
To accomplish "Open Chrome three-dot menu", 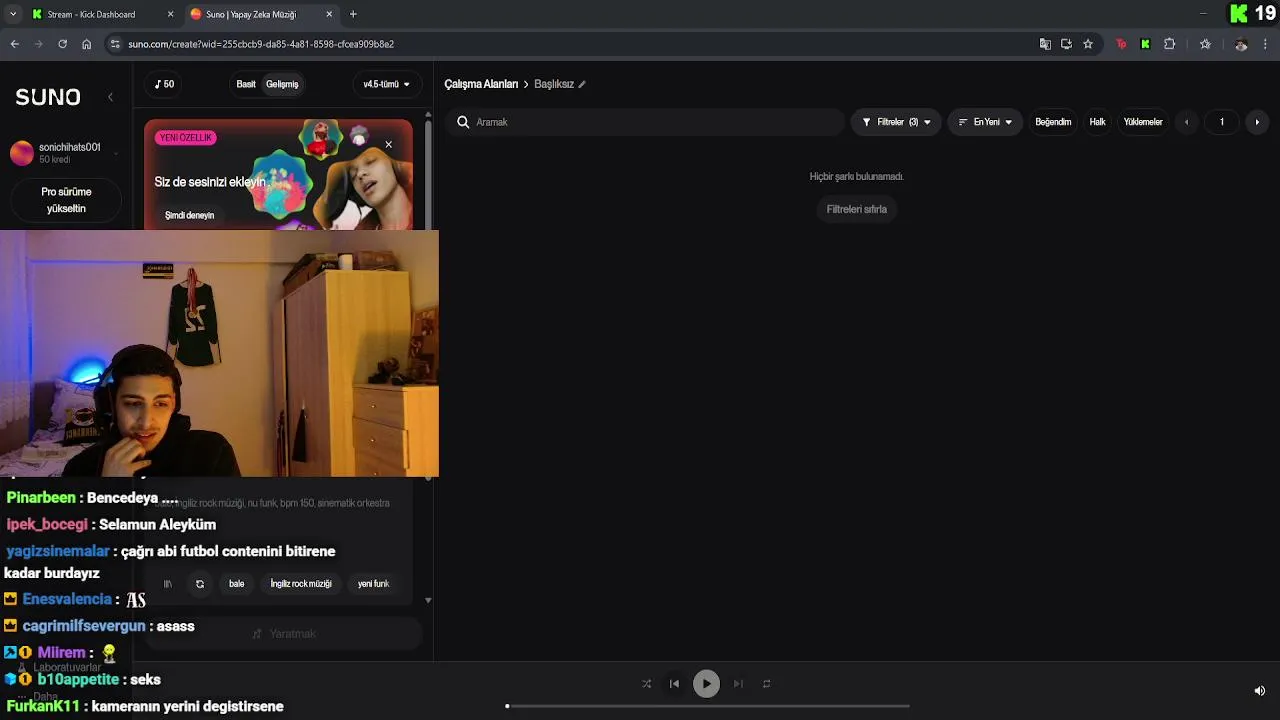I will point(1265,44).
